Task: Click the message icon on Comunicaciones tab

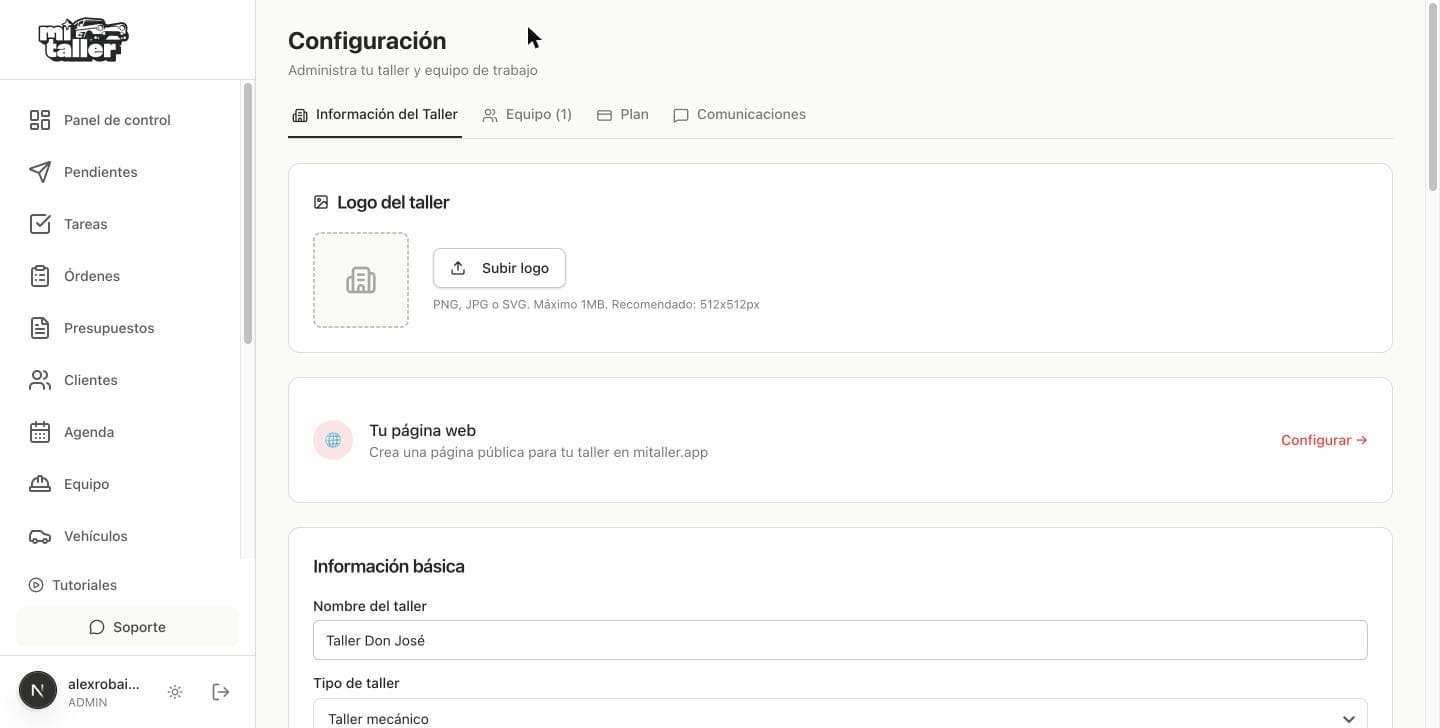Action: [x=681, y=115]
